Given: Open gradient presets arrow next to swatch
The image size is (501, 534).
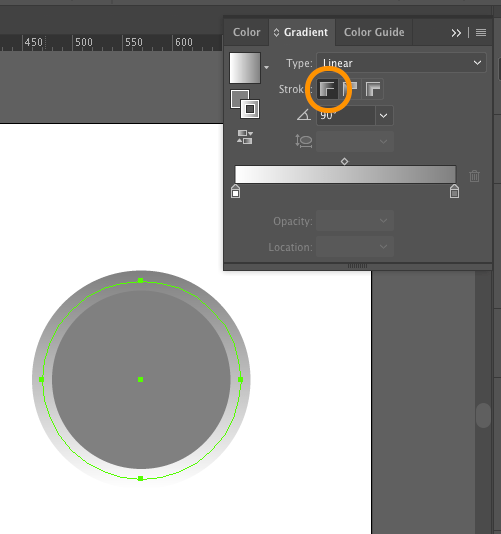Looking at the screenshot, I should 266,67.
